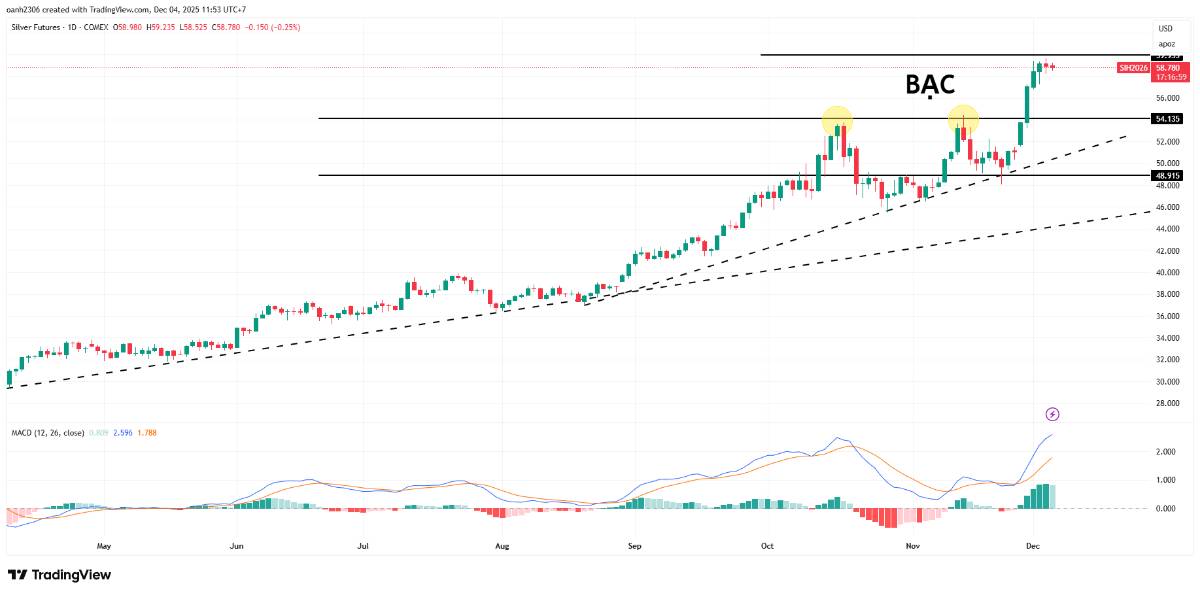Expand the MACD (12, 26, close) indicator legend
1200x594 pixels.
tap(47, 432)
